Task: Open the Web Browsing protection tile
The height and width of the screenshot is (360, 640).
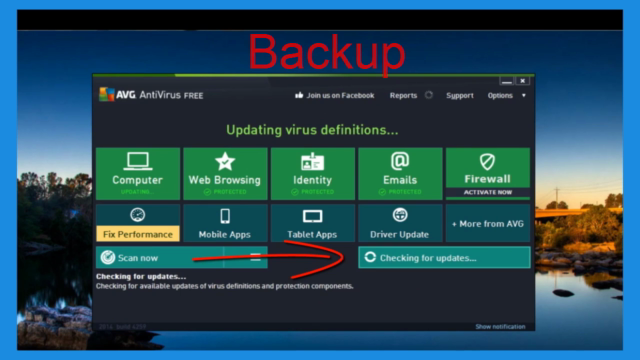Action: (225, 174)
